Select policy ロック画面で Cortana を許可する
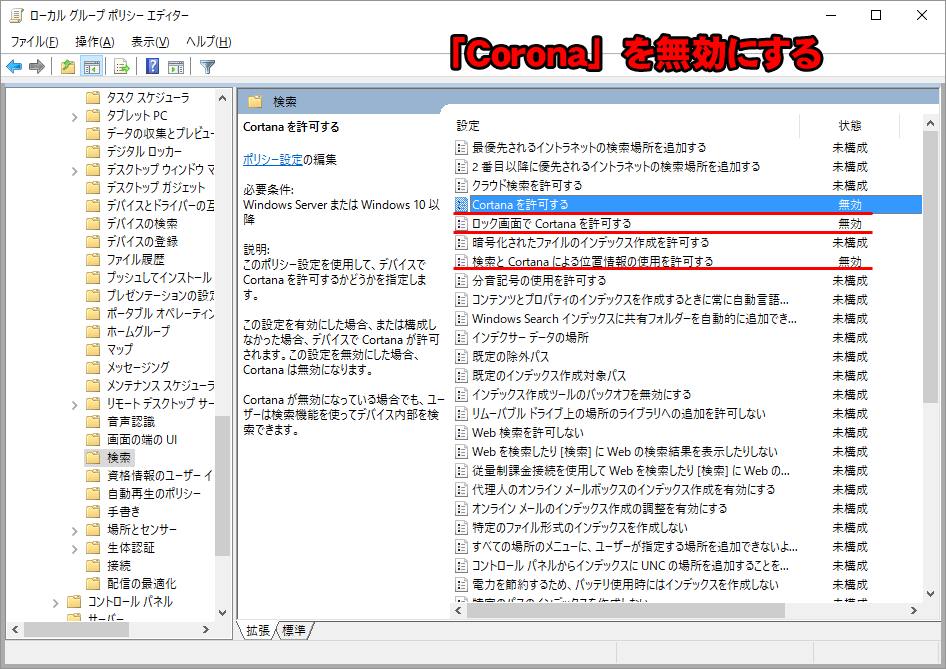The width and height of the screenshot is (946, 669). tap(551, 224)
